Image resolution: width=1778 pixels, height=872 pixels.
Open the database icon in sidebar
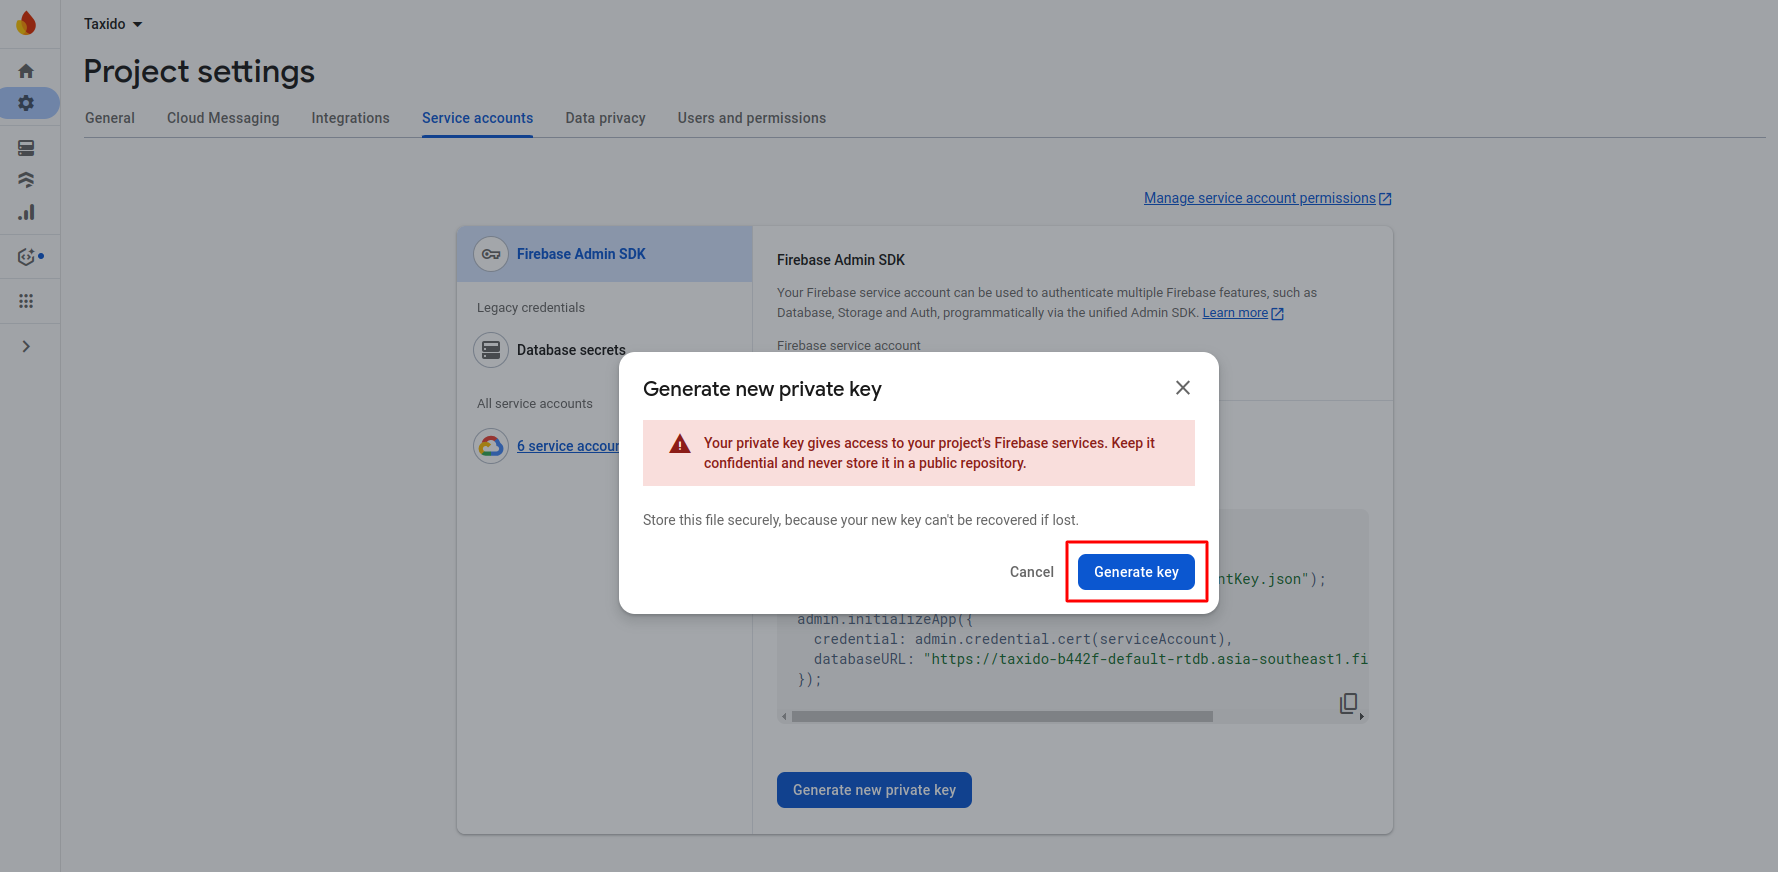[26, 148]
